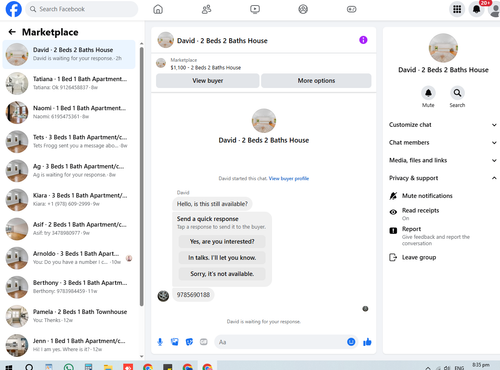Click Leave group text option
Viewport: 500px width, 370px height.
[x=419, y=257]
